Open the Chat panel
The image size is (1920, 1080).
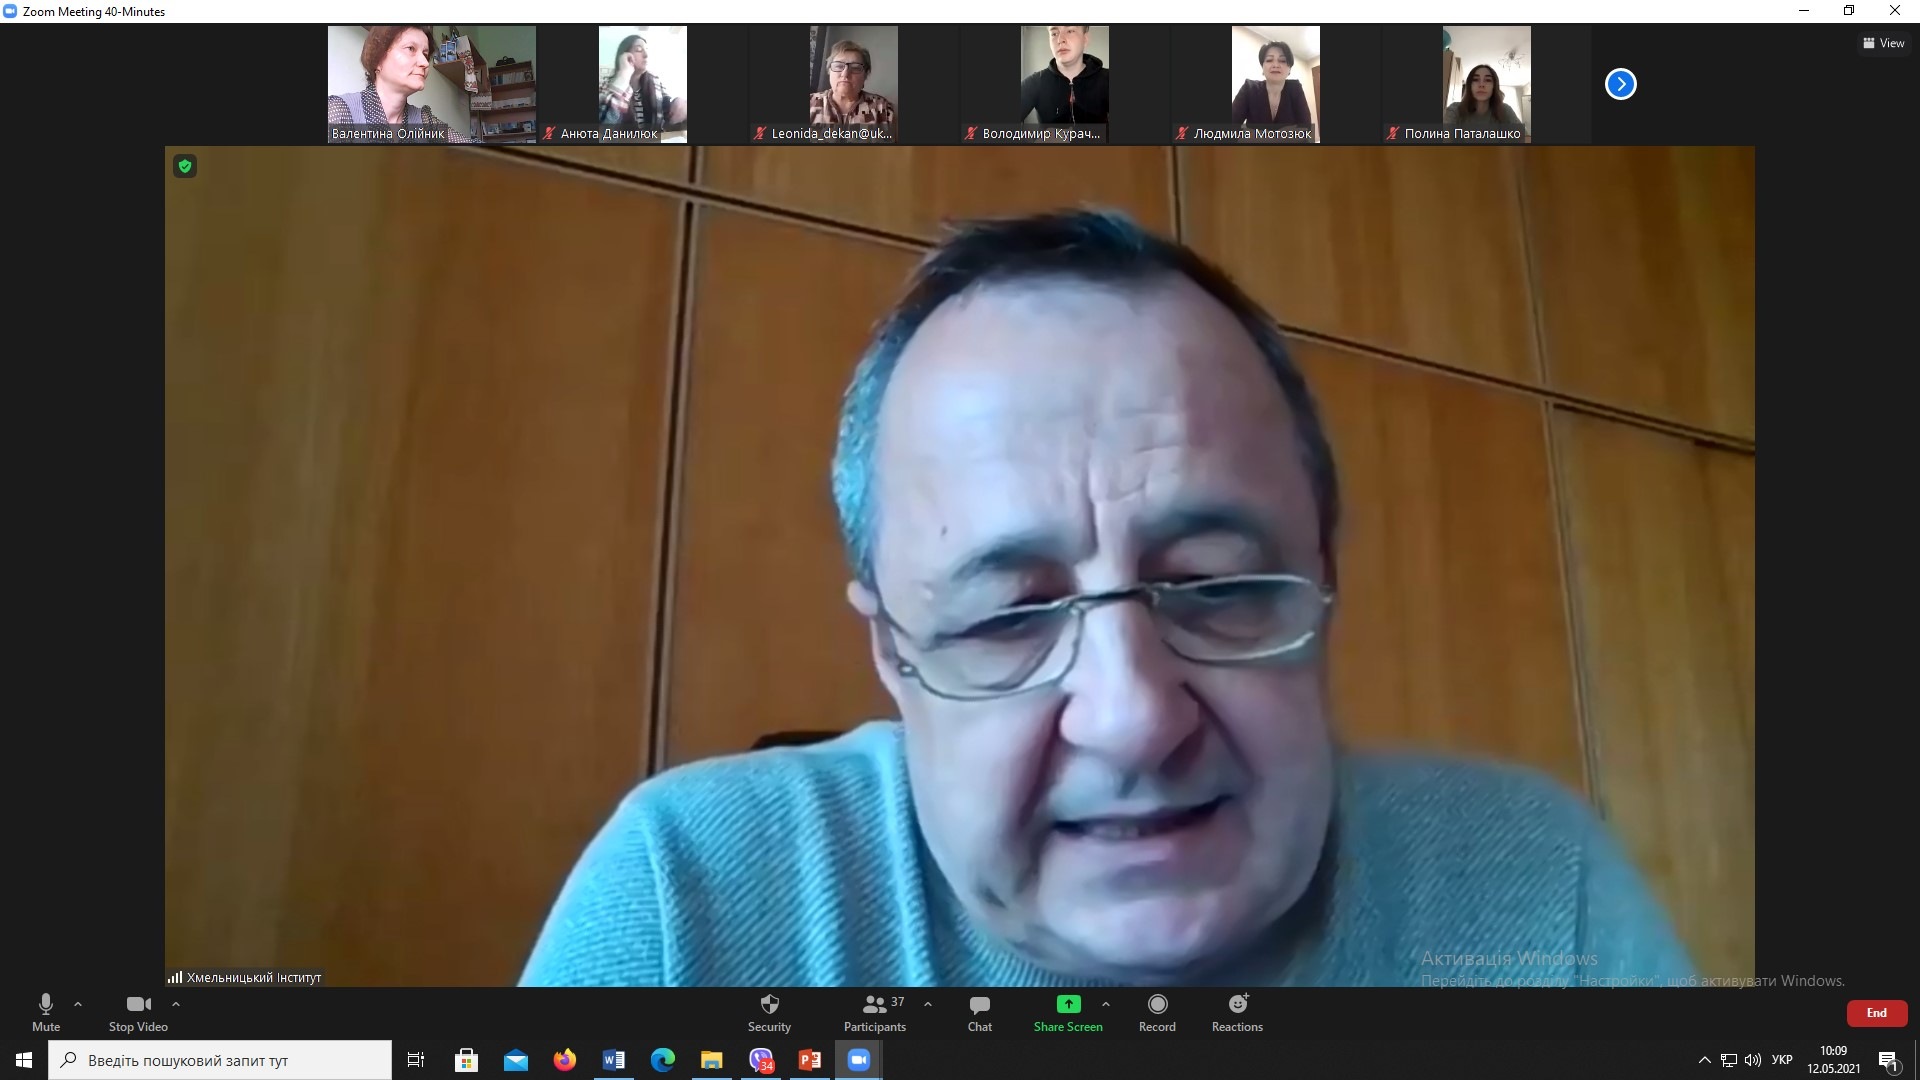tap(979, 1012)
